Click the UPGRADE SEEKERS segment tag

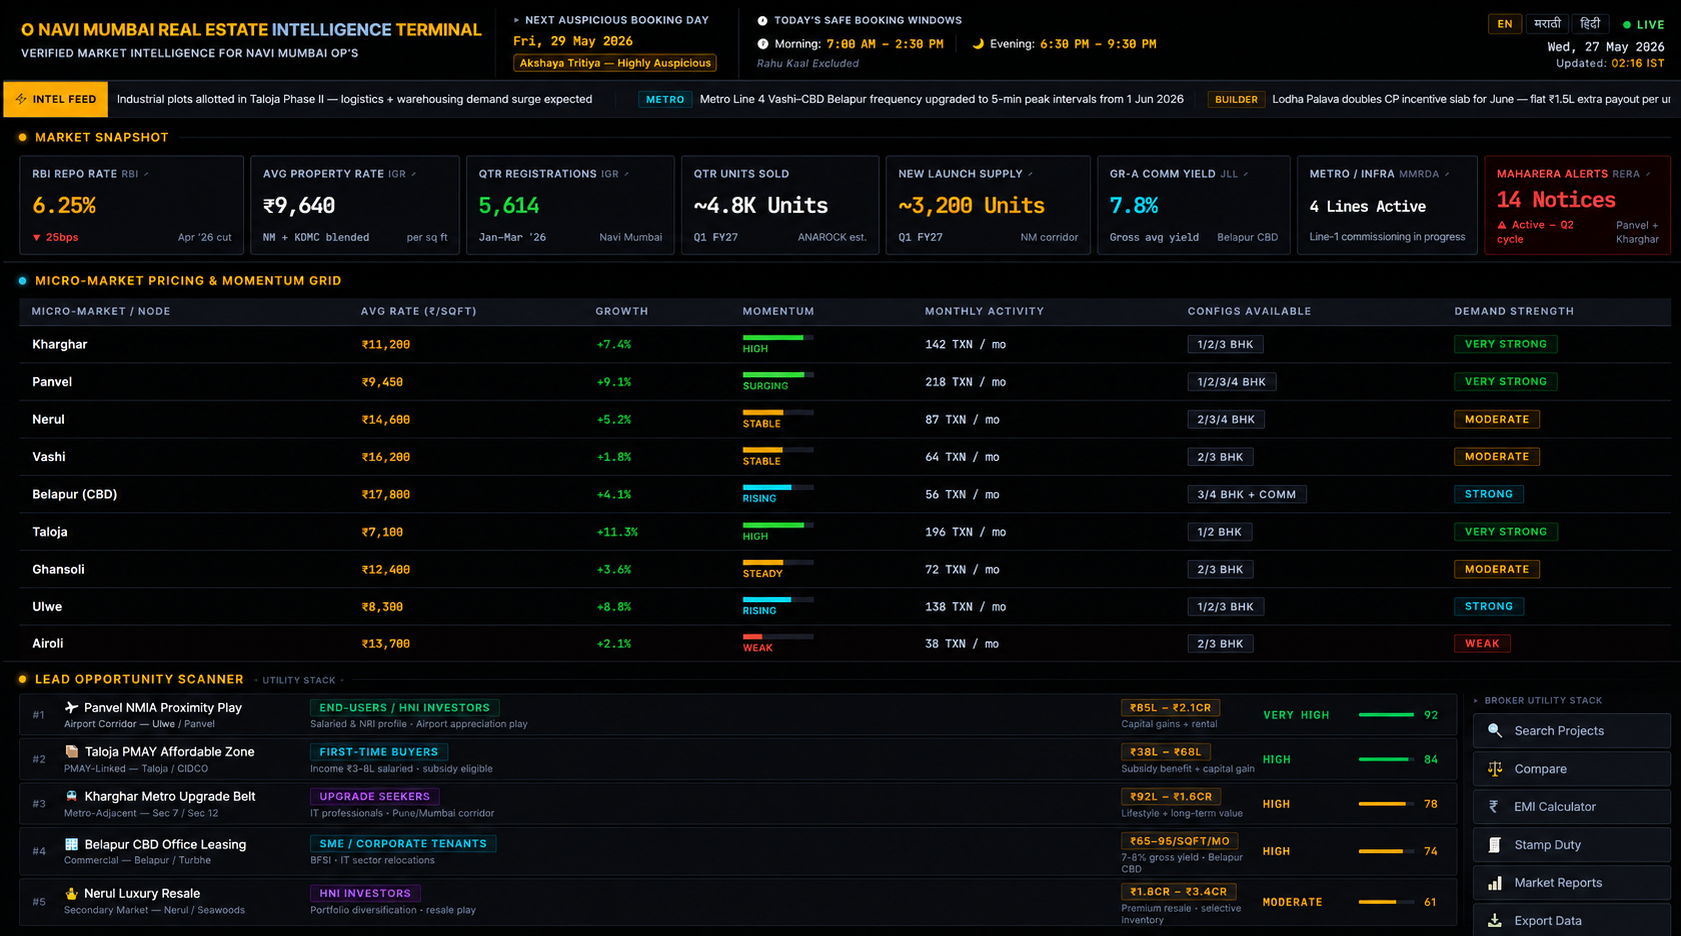coord(374,797)
